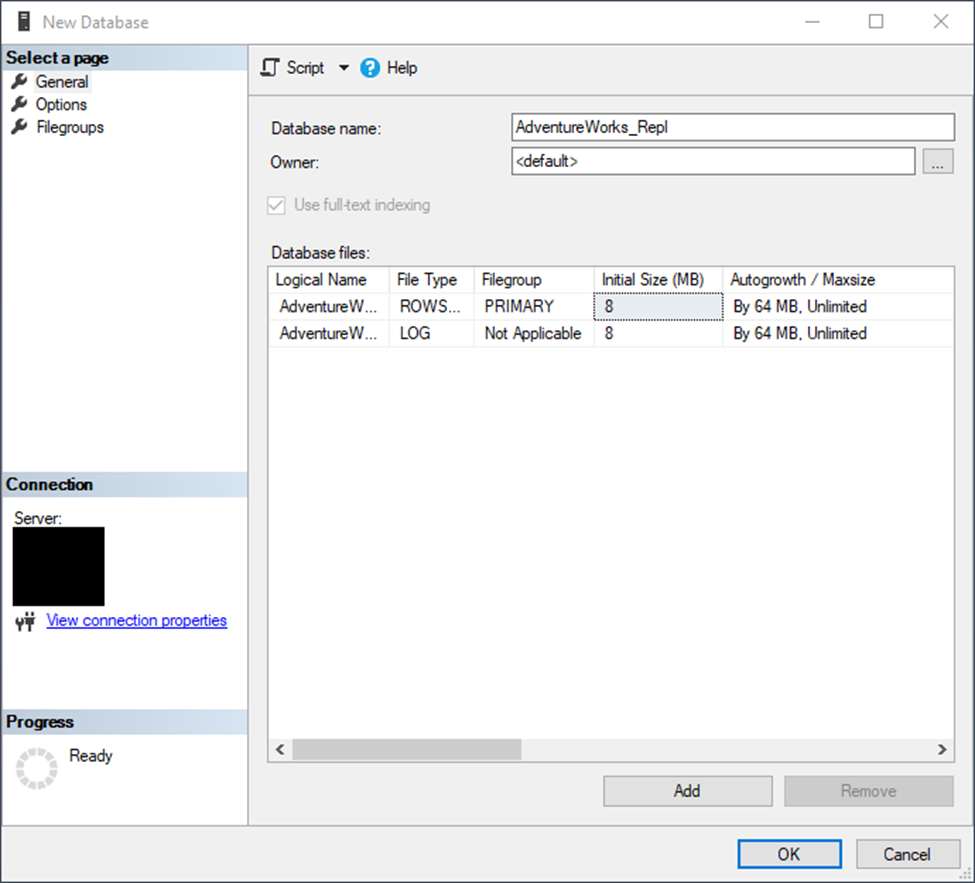Open the Script dropdown arrow

(344, 68)
